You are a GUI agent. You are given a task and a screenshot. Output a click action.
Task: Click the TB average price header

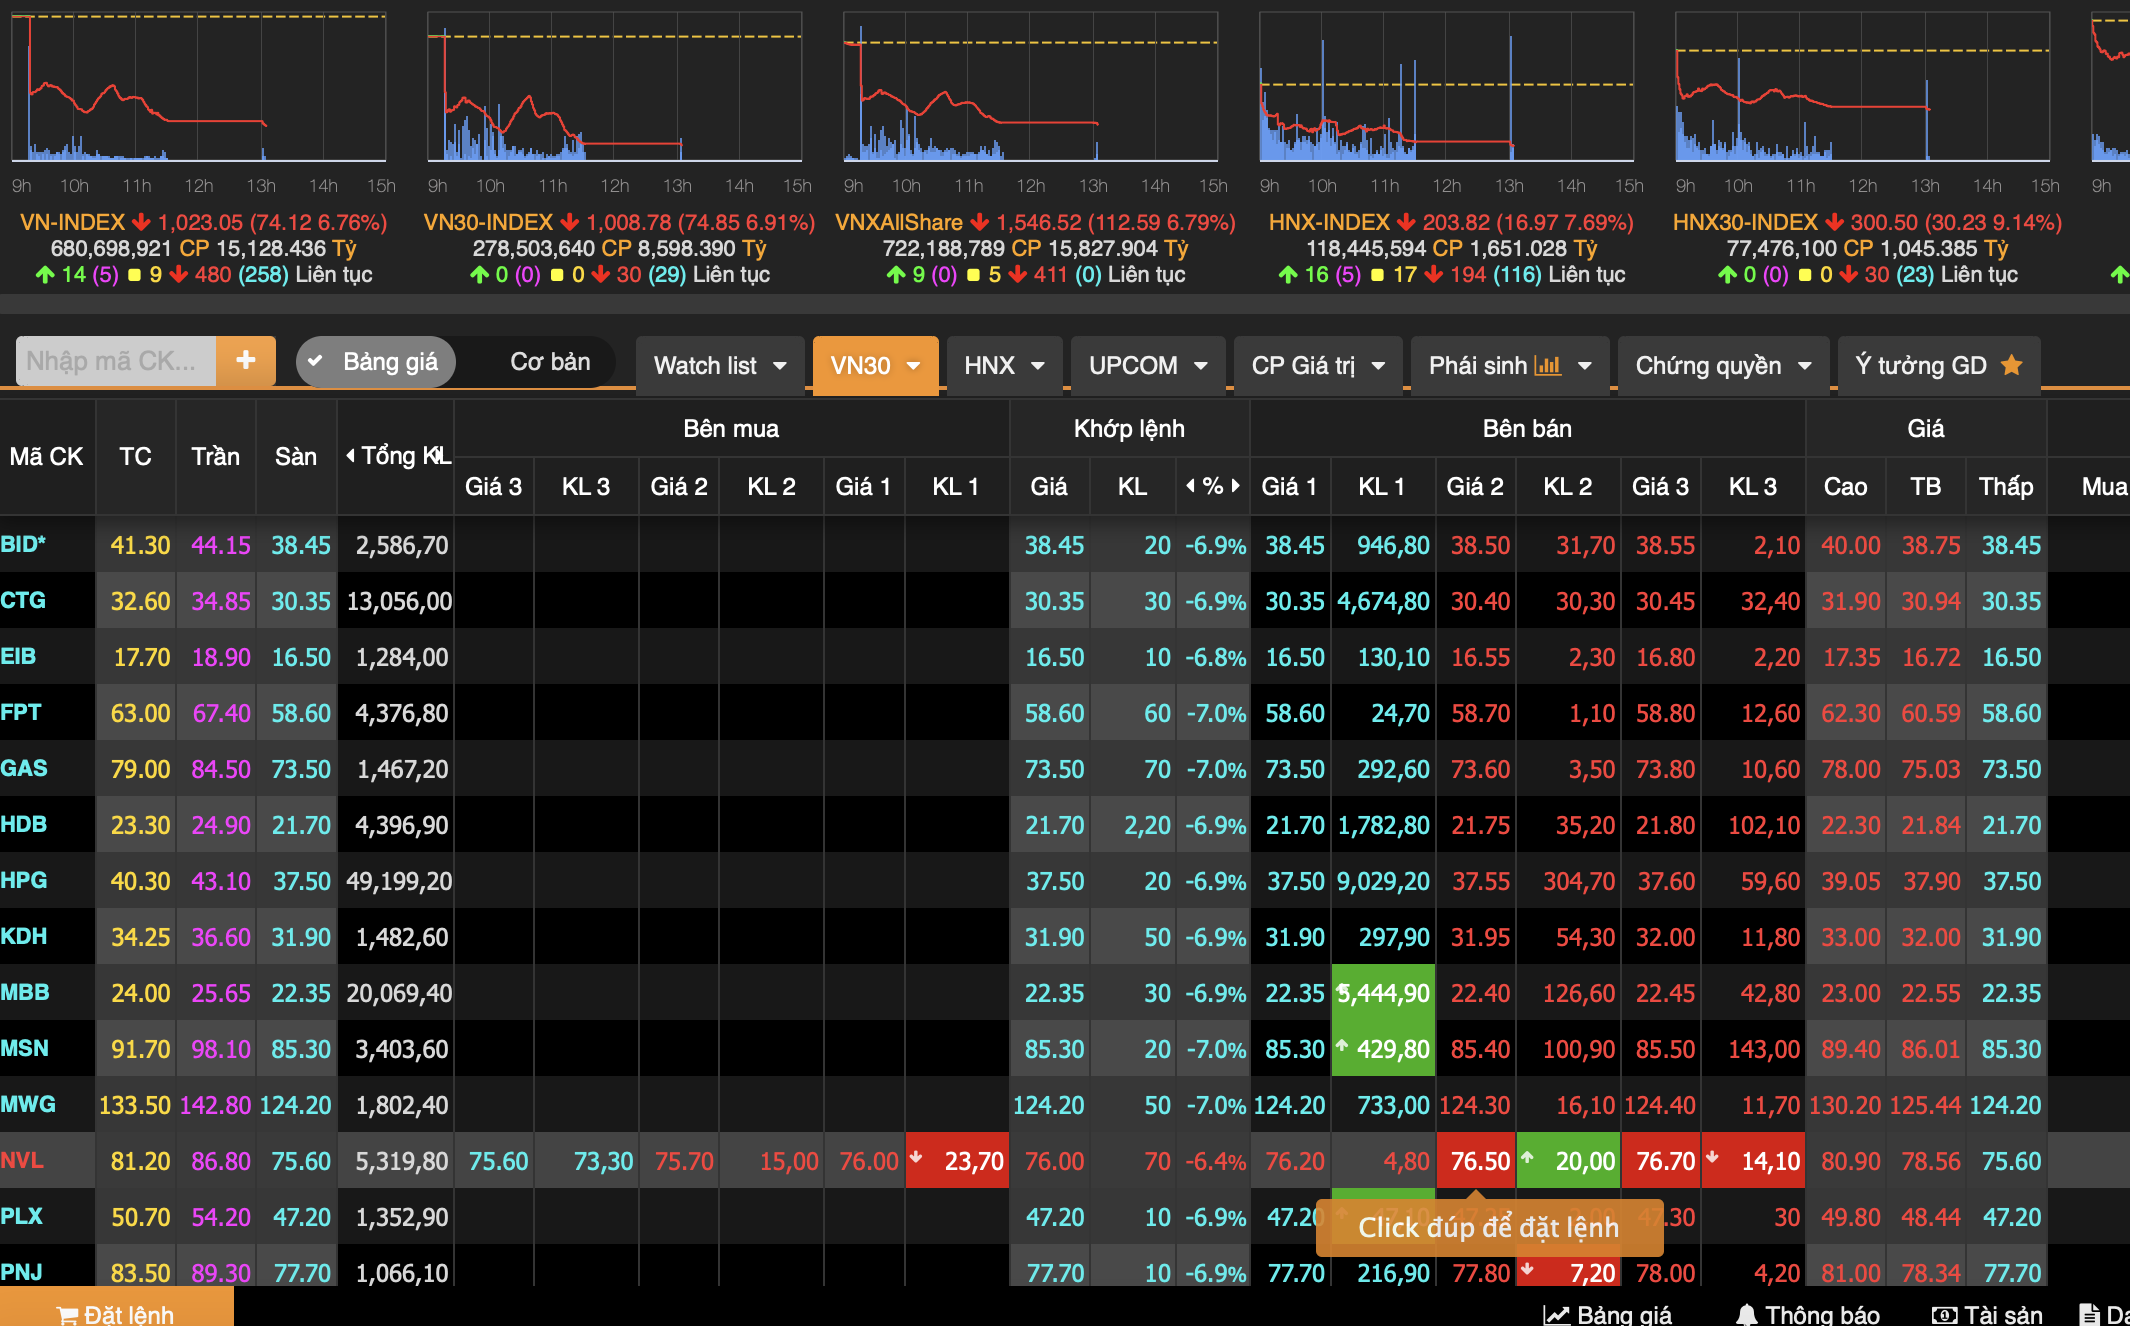tap(1926, 486)
